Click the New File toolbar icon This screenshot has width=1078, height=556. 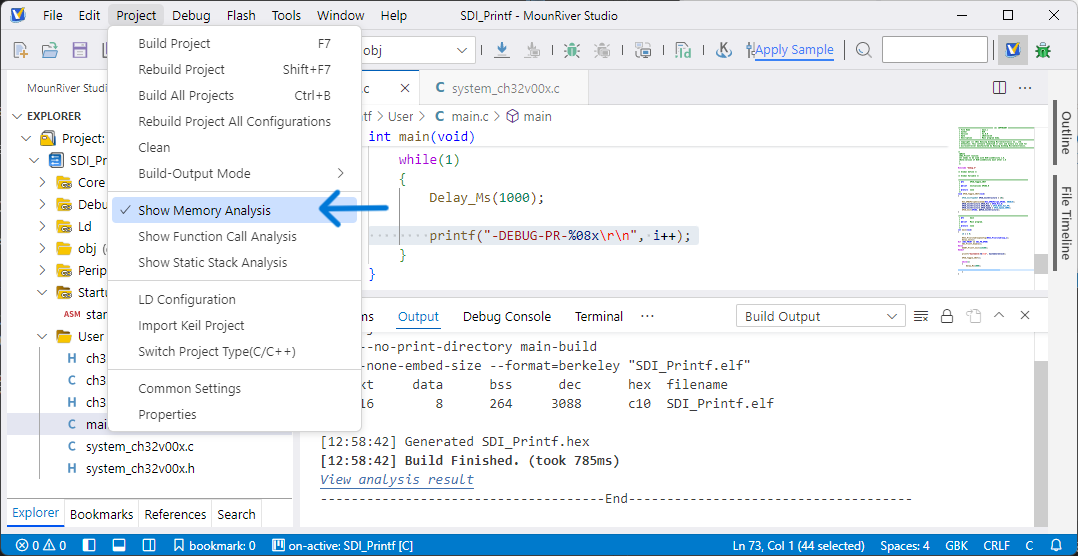(x=21, y=50)
